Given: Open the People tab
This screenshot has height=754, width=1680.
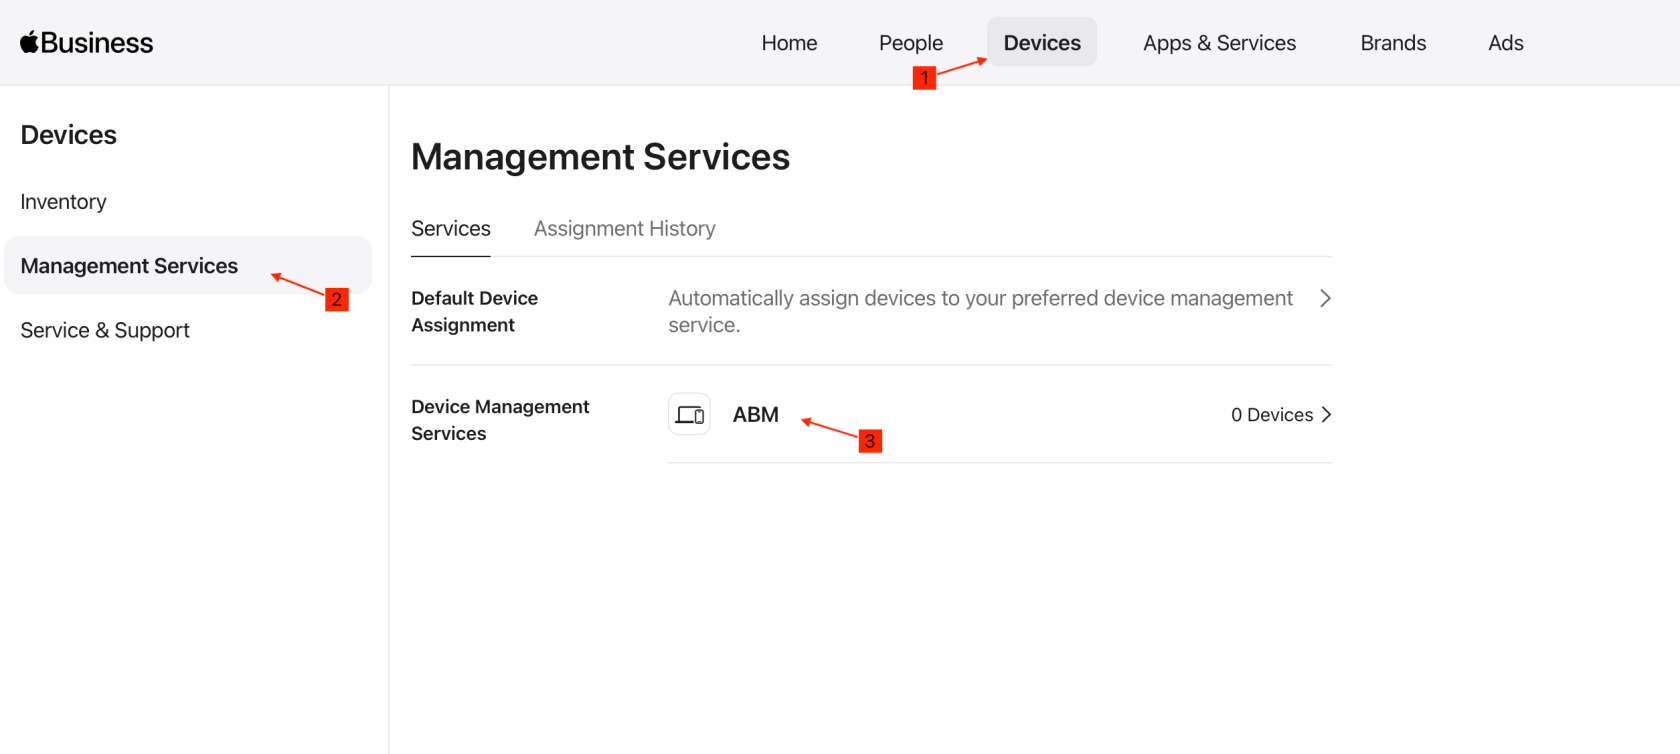Looking at the screenshot, I should [x=911, y=43].
